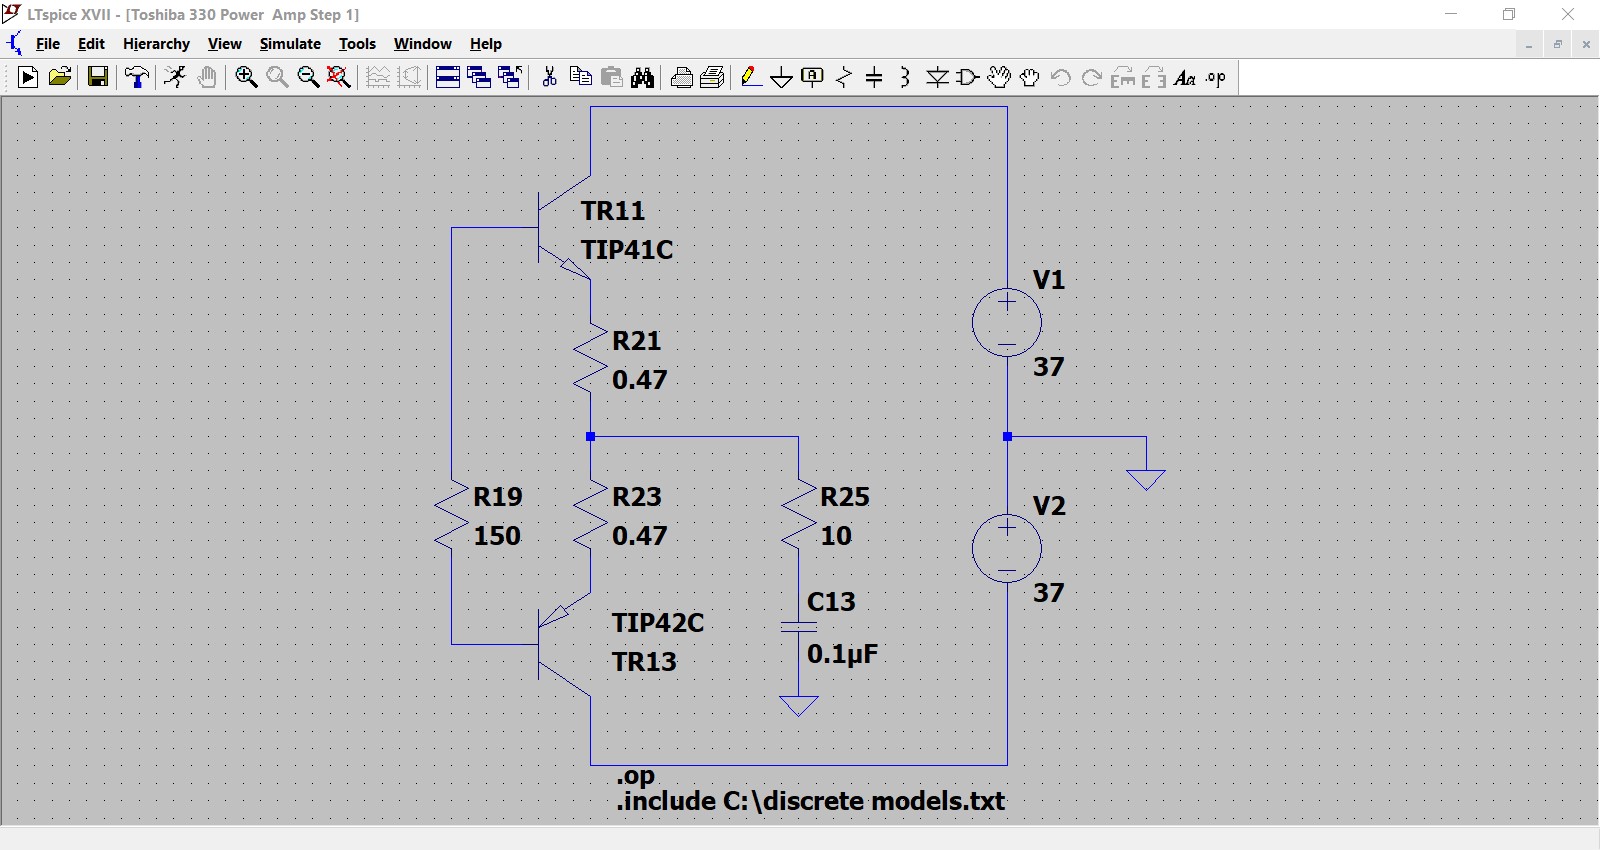Viewport: 1600px width, 850px height.
Task: Open the Window menu
Action: (422, 44)
